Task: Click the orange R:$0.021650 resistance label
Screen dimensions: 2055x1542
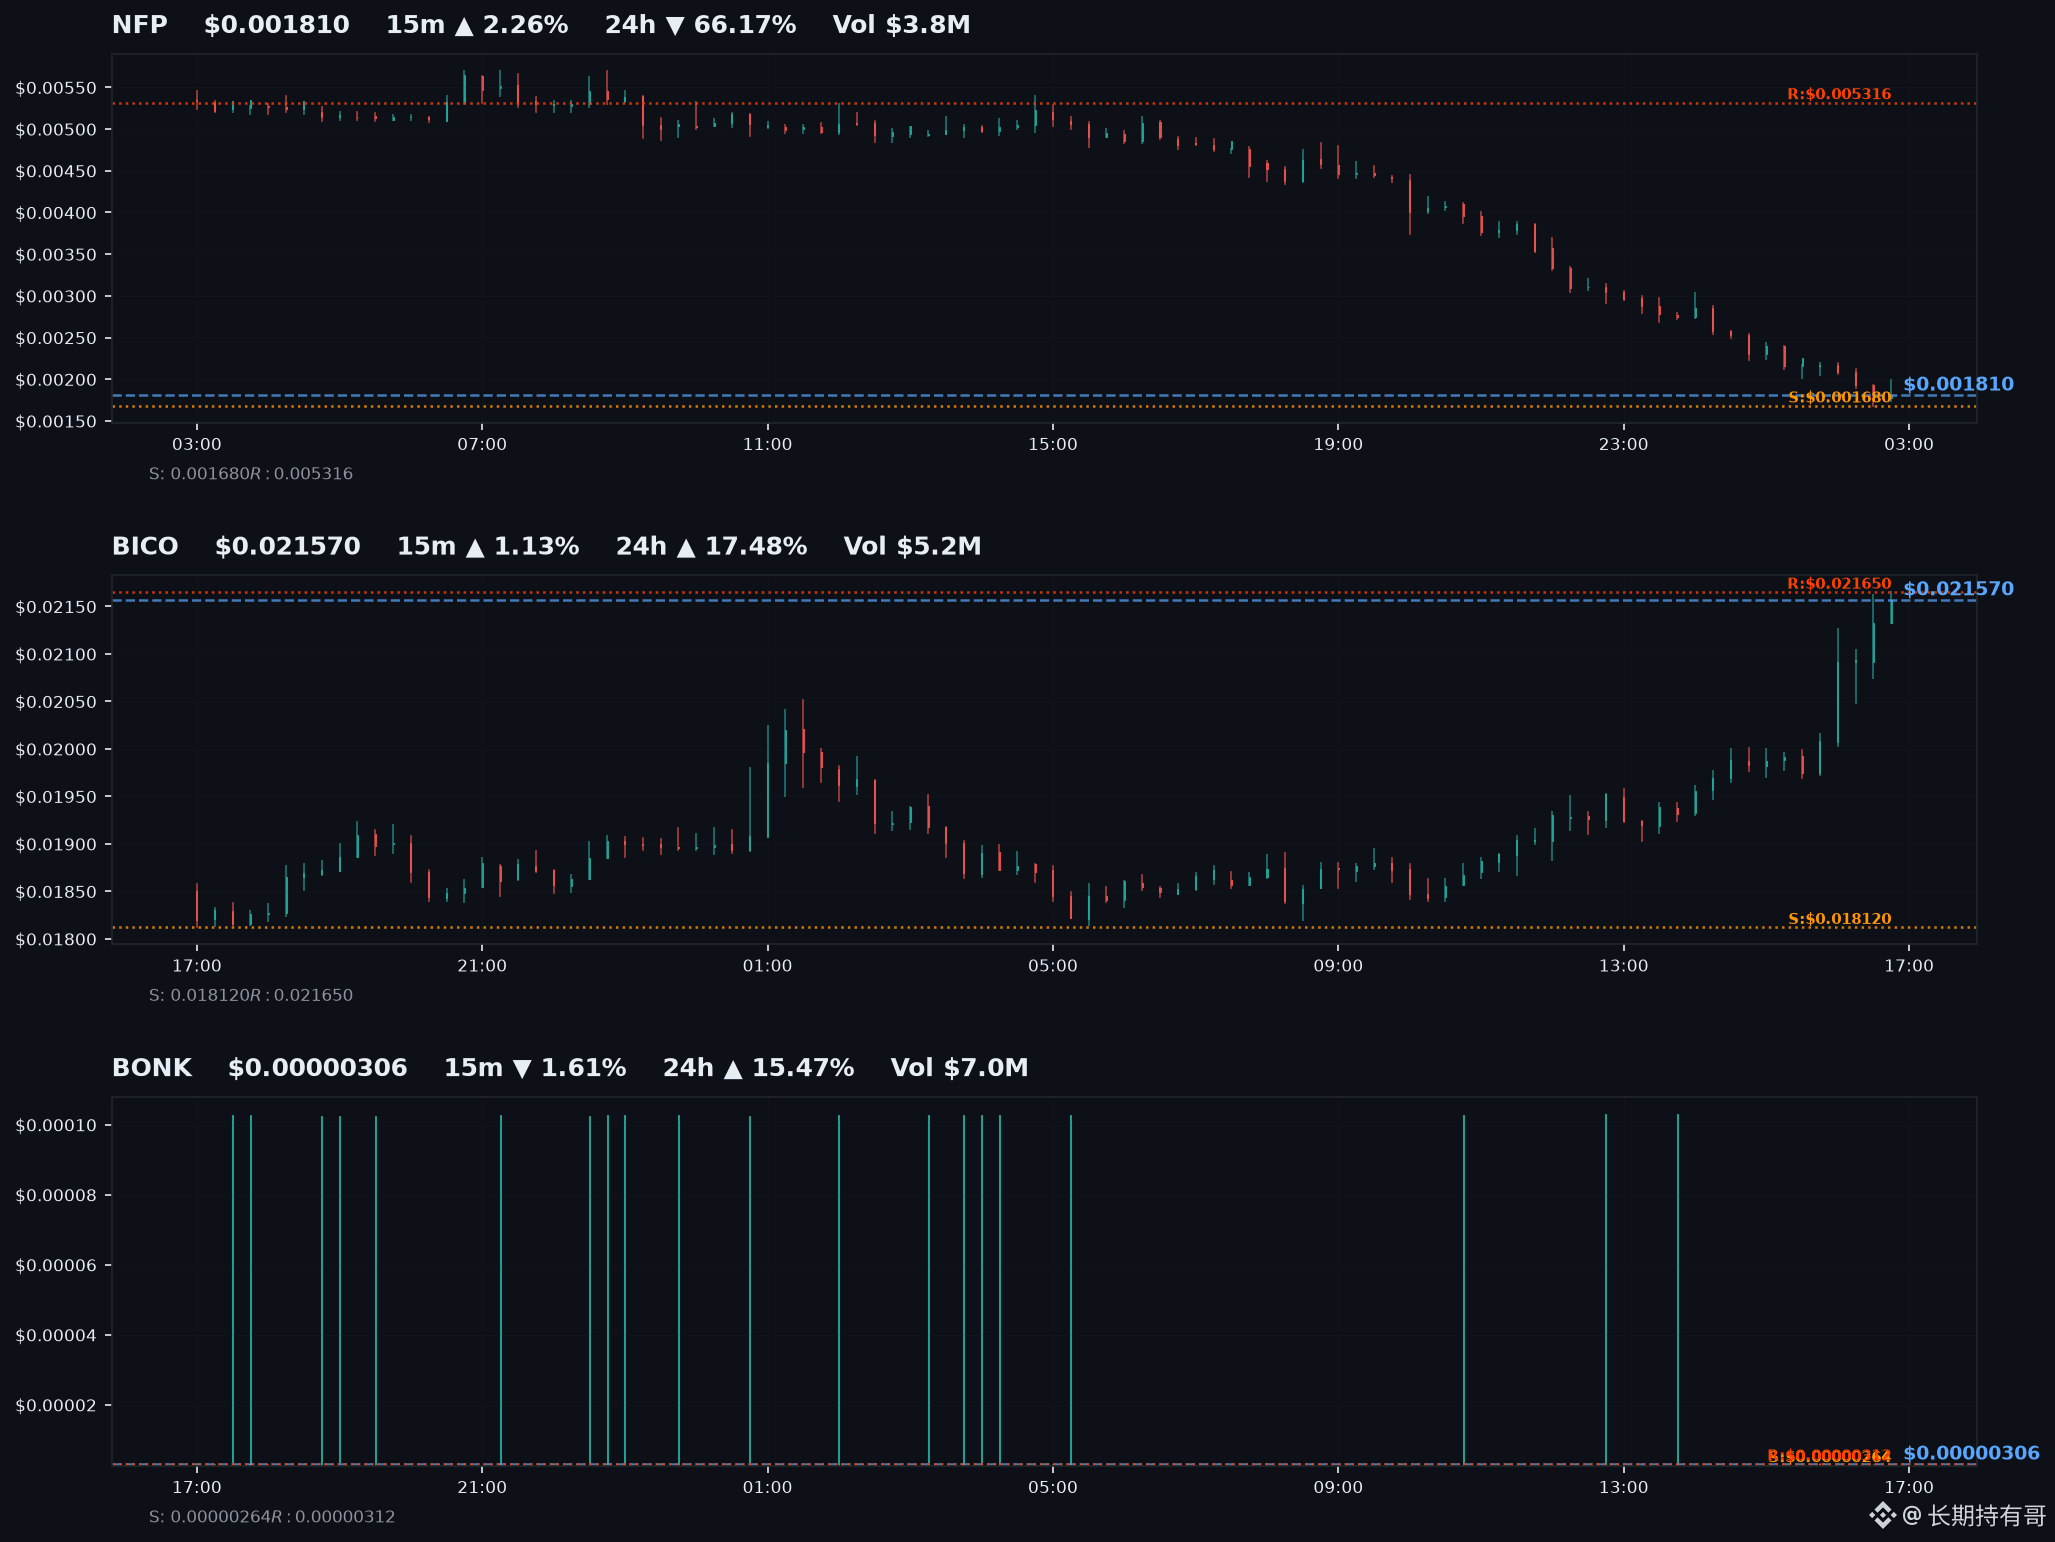Action: 1839,583
